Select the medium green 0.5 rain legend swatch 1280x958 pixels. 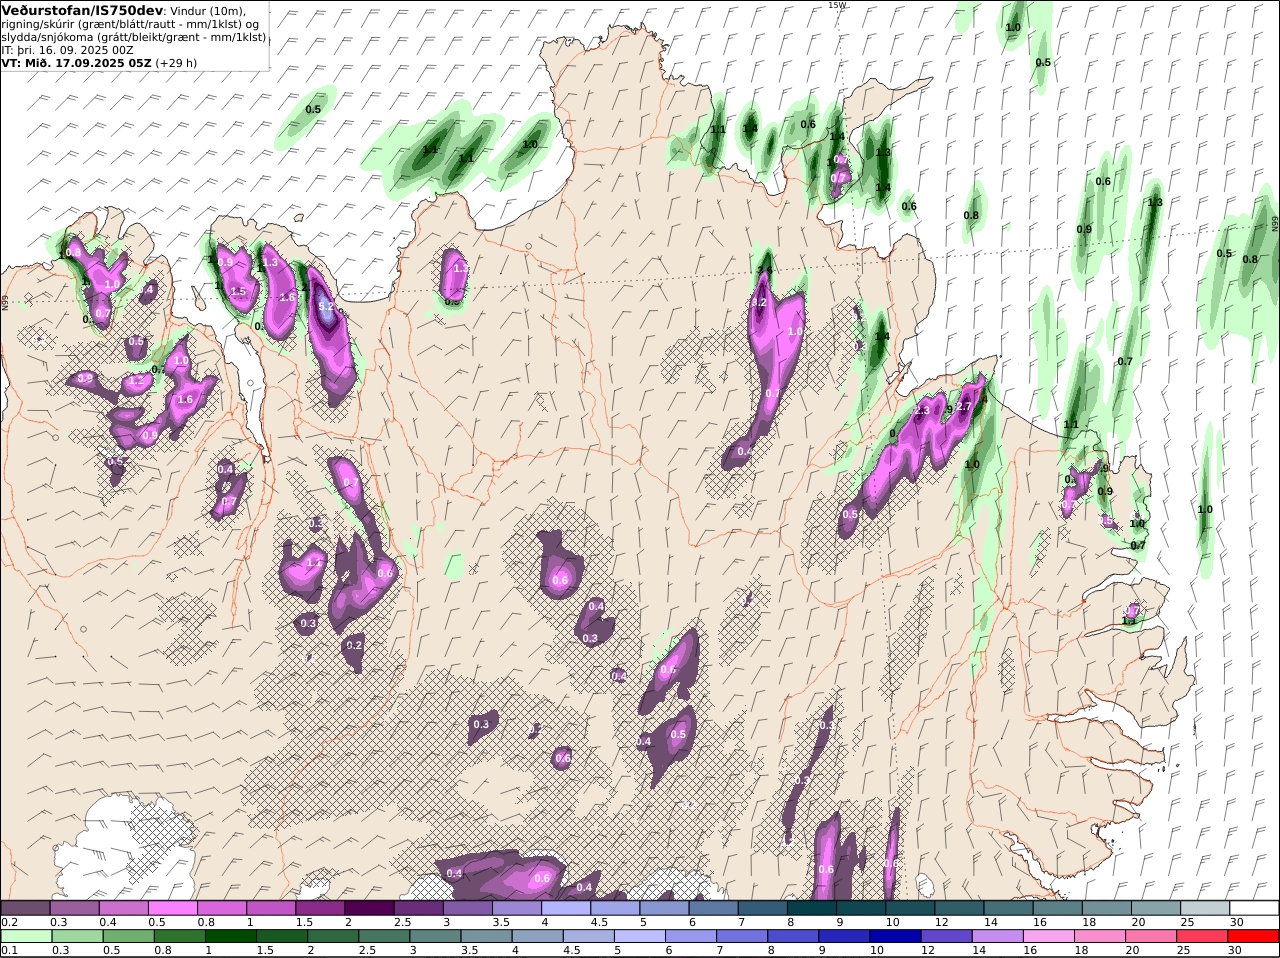coord(128,936)
